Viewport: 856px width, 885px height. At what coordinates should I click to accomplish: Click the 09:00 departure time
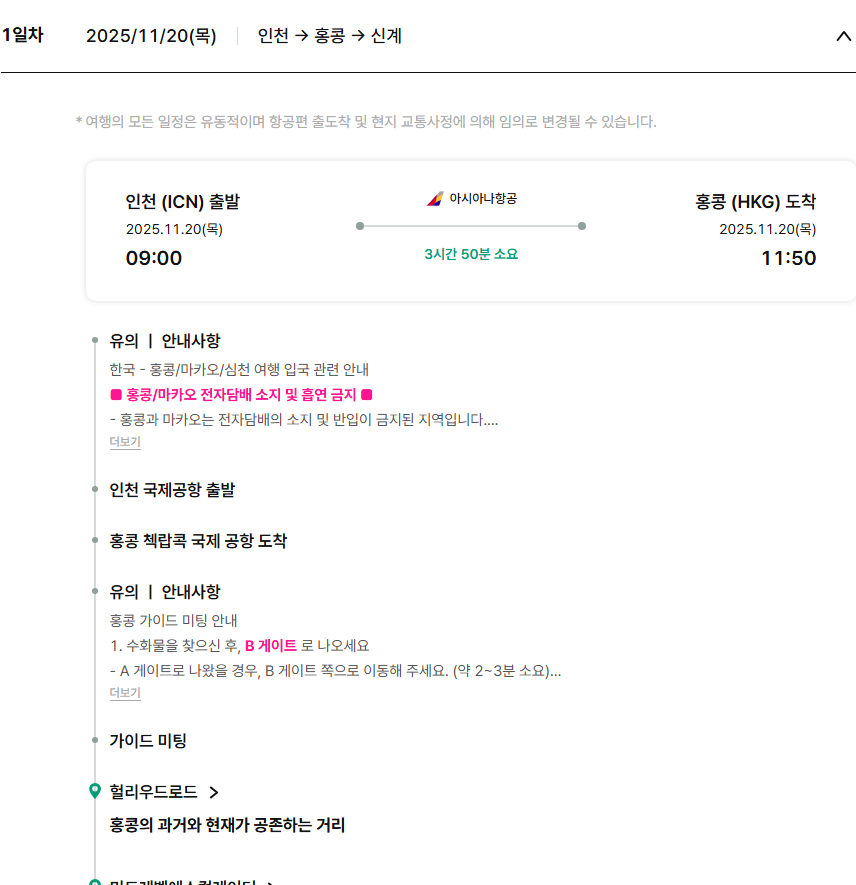[x=154, y=258]
